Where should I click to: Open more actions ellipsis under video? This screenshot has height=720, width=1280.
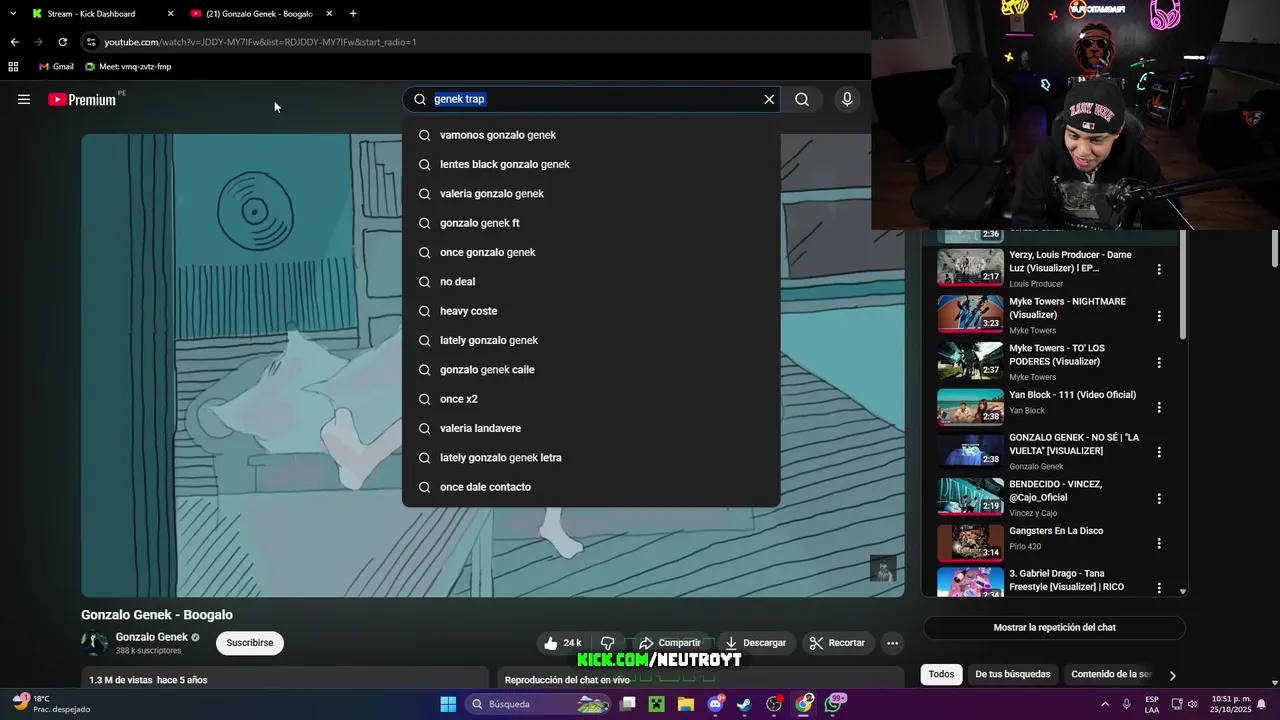893,643
